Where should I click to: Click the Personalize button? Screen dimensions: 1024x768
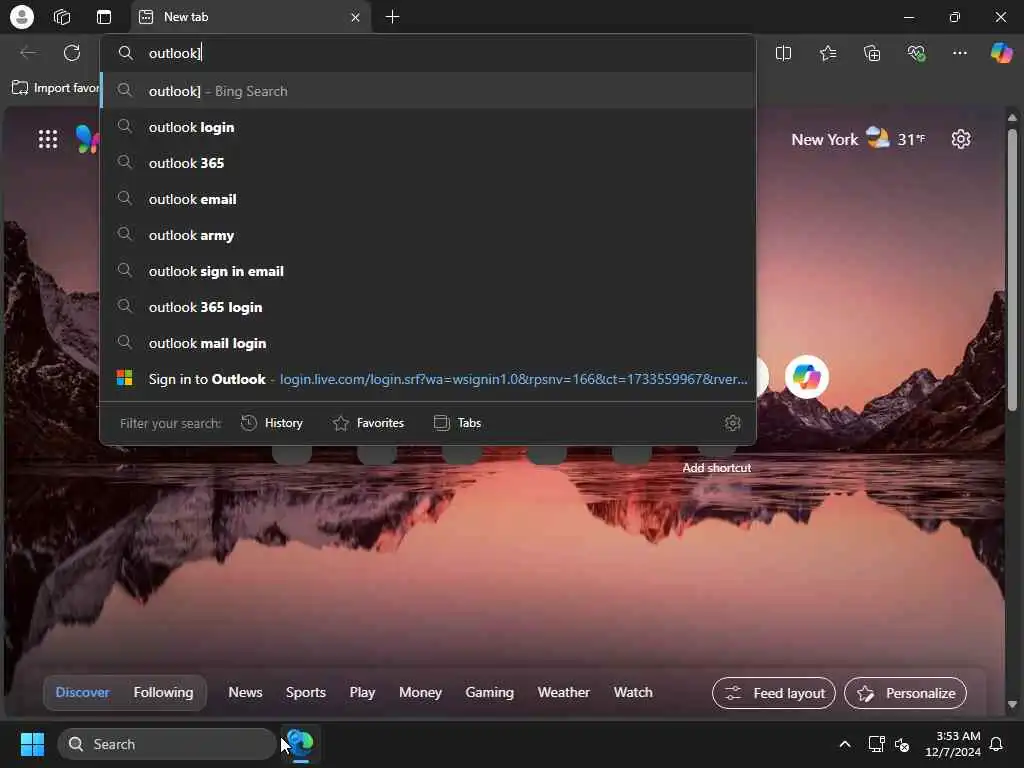[x=905, y=693]
